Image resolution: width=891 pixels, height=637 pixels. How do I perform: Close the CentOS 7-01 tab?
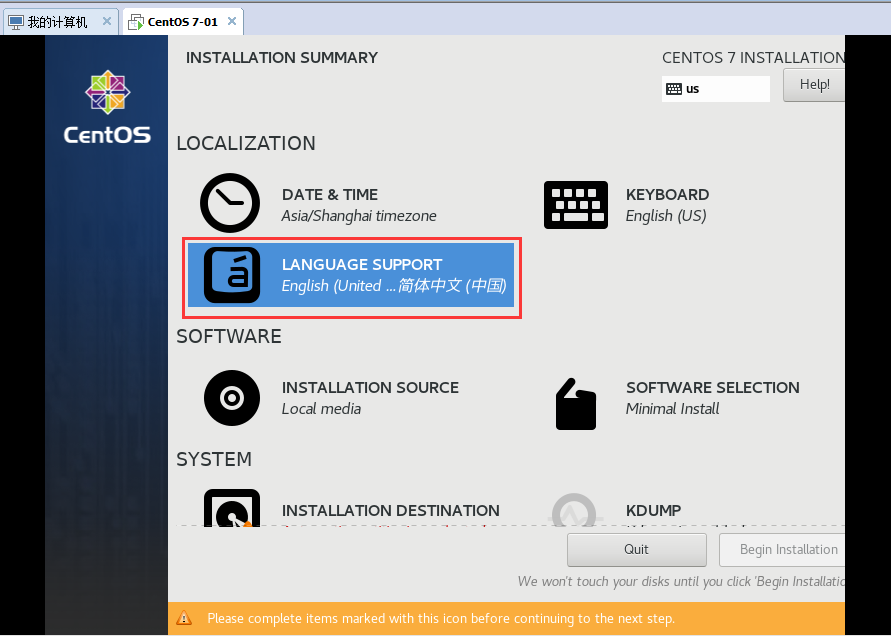(x=232, y=22)
